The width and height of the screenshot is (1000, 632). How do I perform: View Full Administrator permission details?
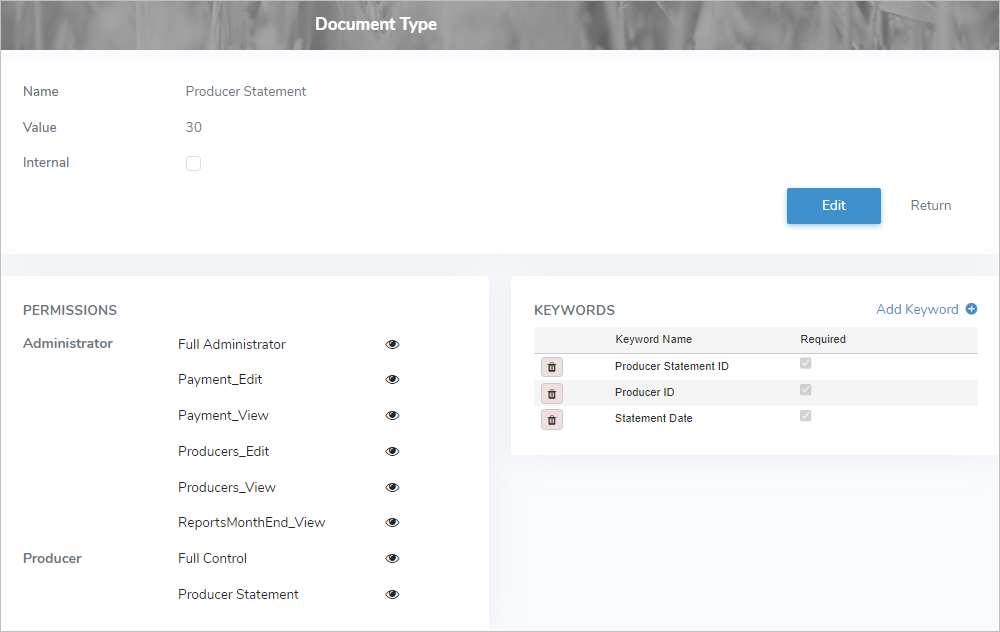pos(392,343)
